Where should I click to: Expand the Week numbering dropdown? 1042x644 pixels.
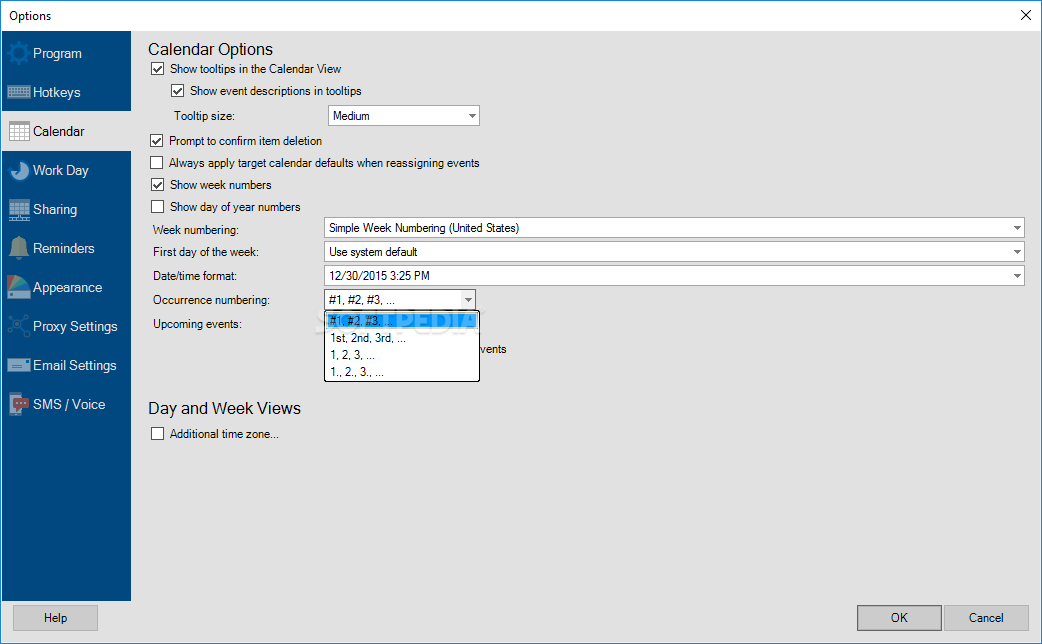tap(674, 228)
